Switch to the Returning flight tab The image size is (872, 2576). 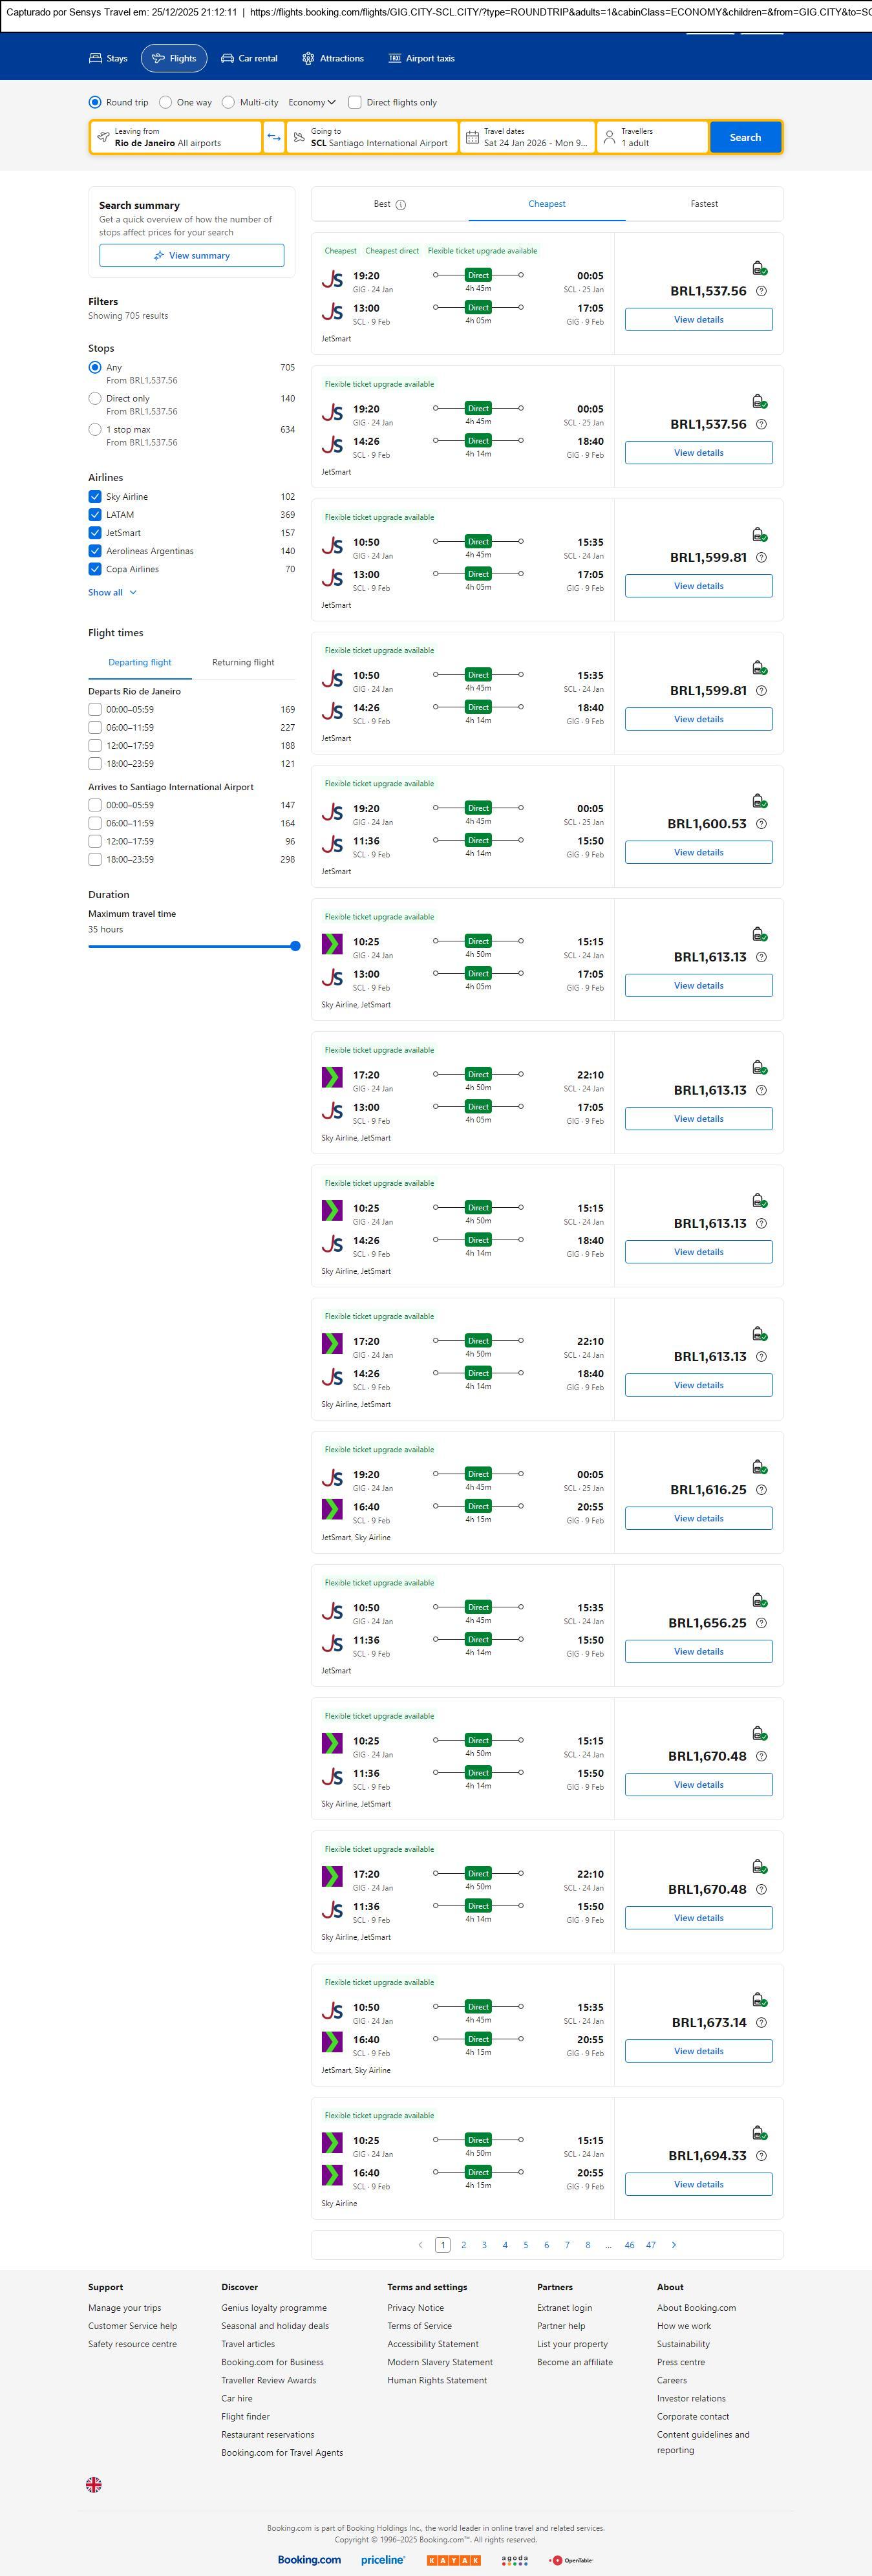pos(243,662)
